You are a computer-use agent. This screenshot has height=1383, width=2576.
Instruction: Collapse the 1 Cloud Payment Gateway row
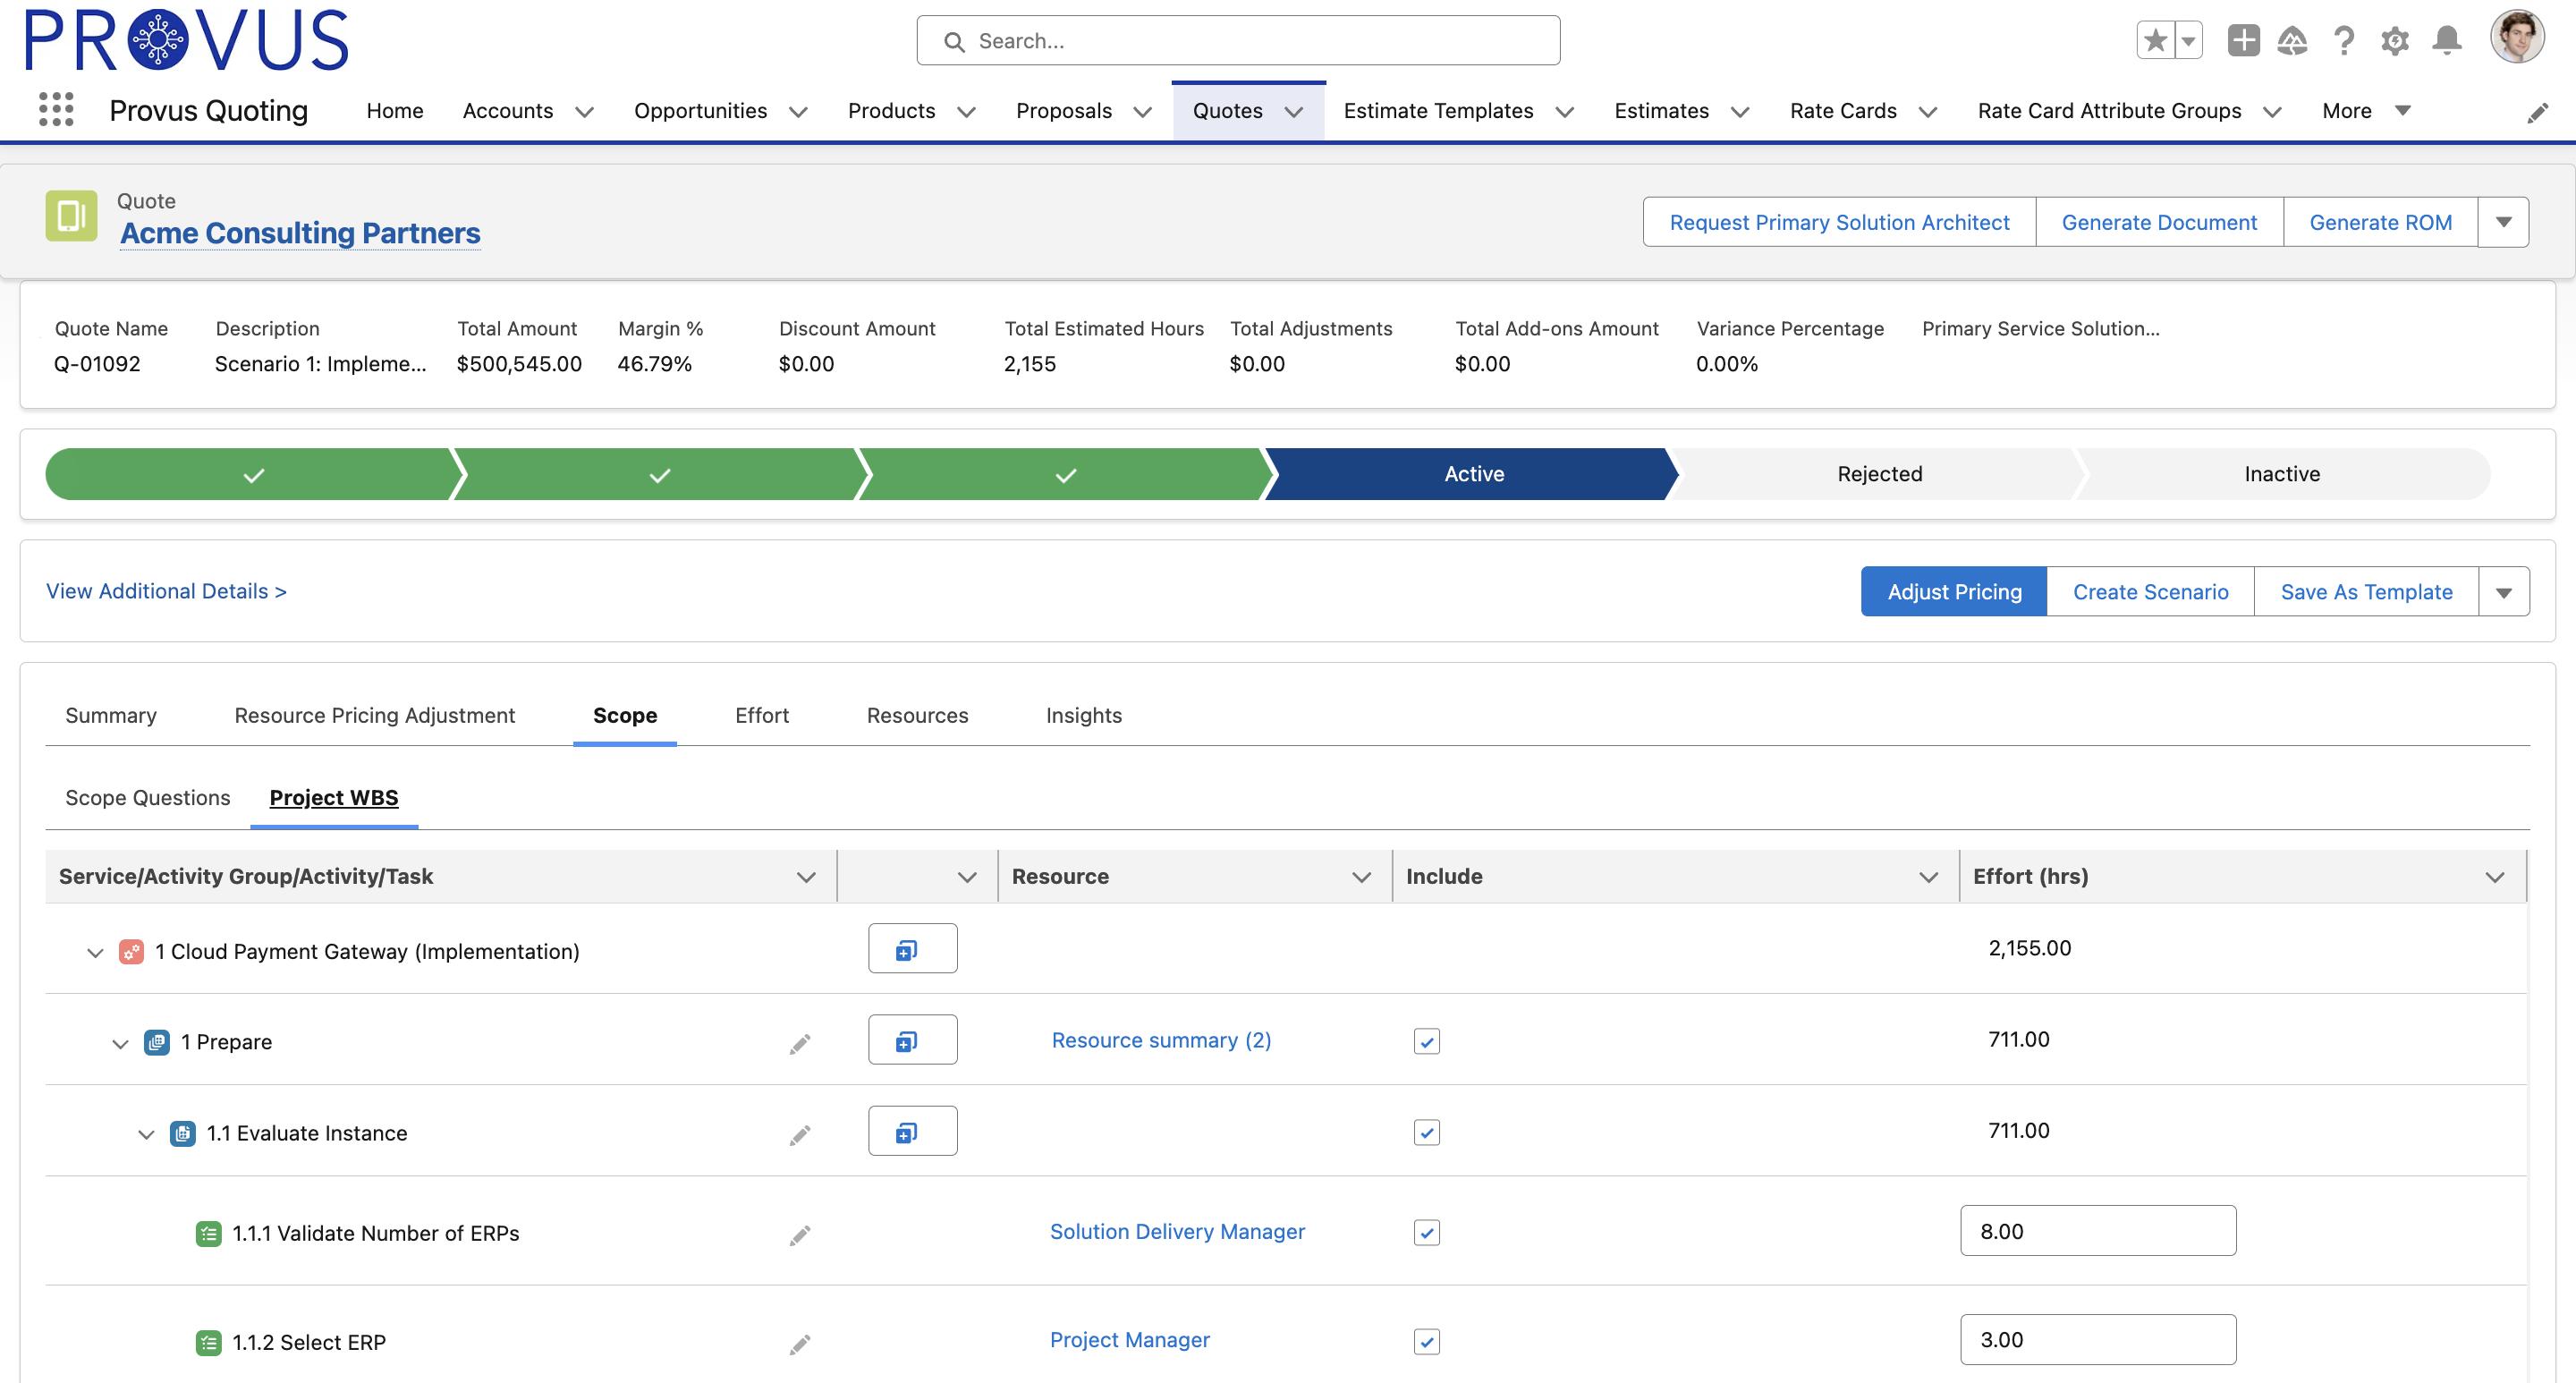95,952
